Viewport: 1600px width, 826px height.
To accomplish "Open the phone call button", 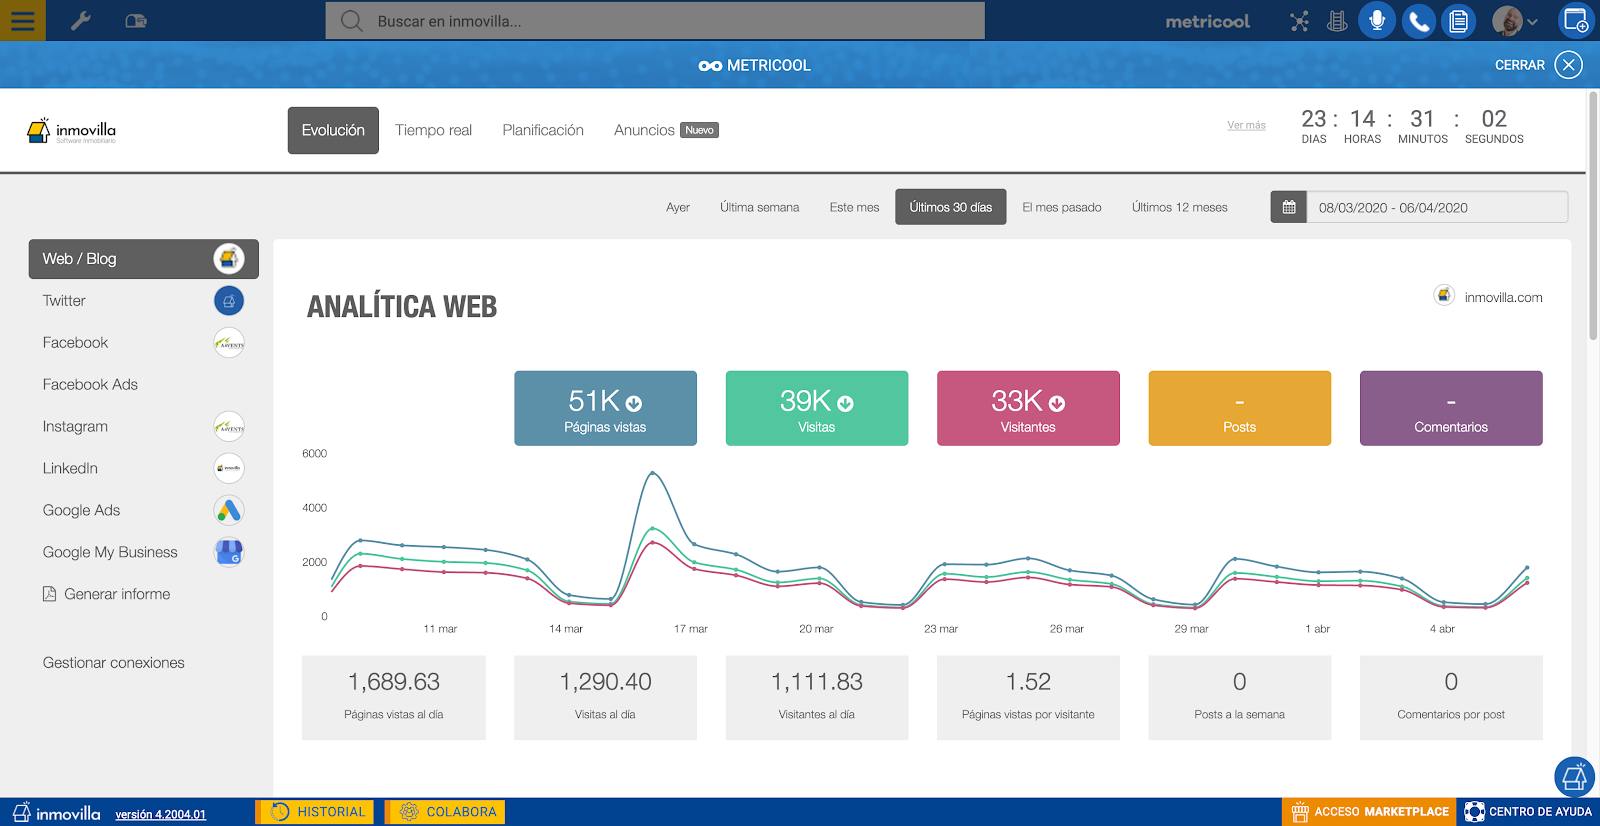I will point(1418,21).
